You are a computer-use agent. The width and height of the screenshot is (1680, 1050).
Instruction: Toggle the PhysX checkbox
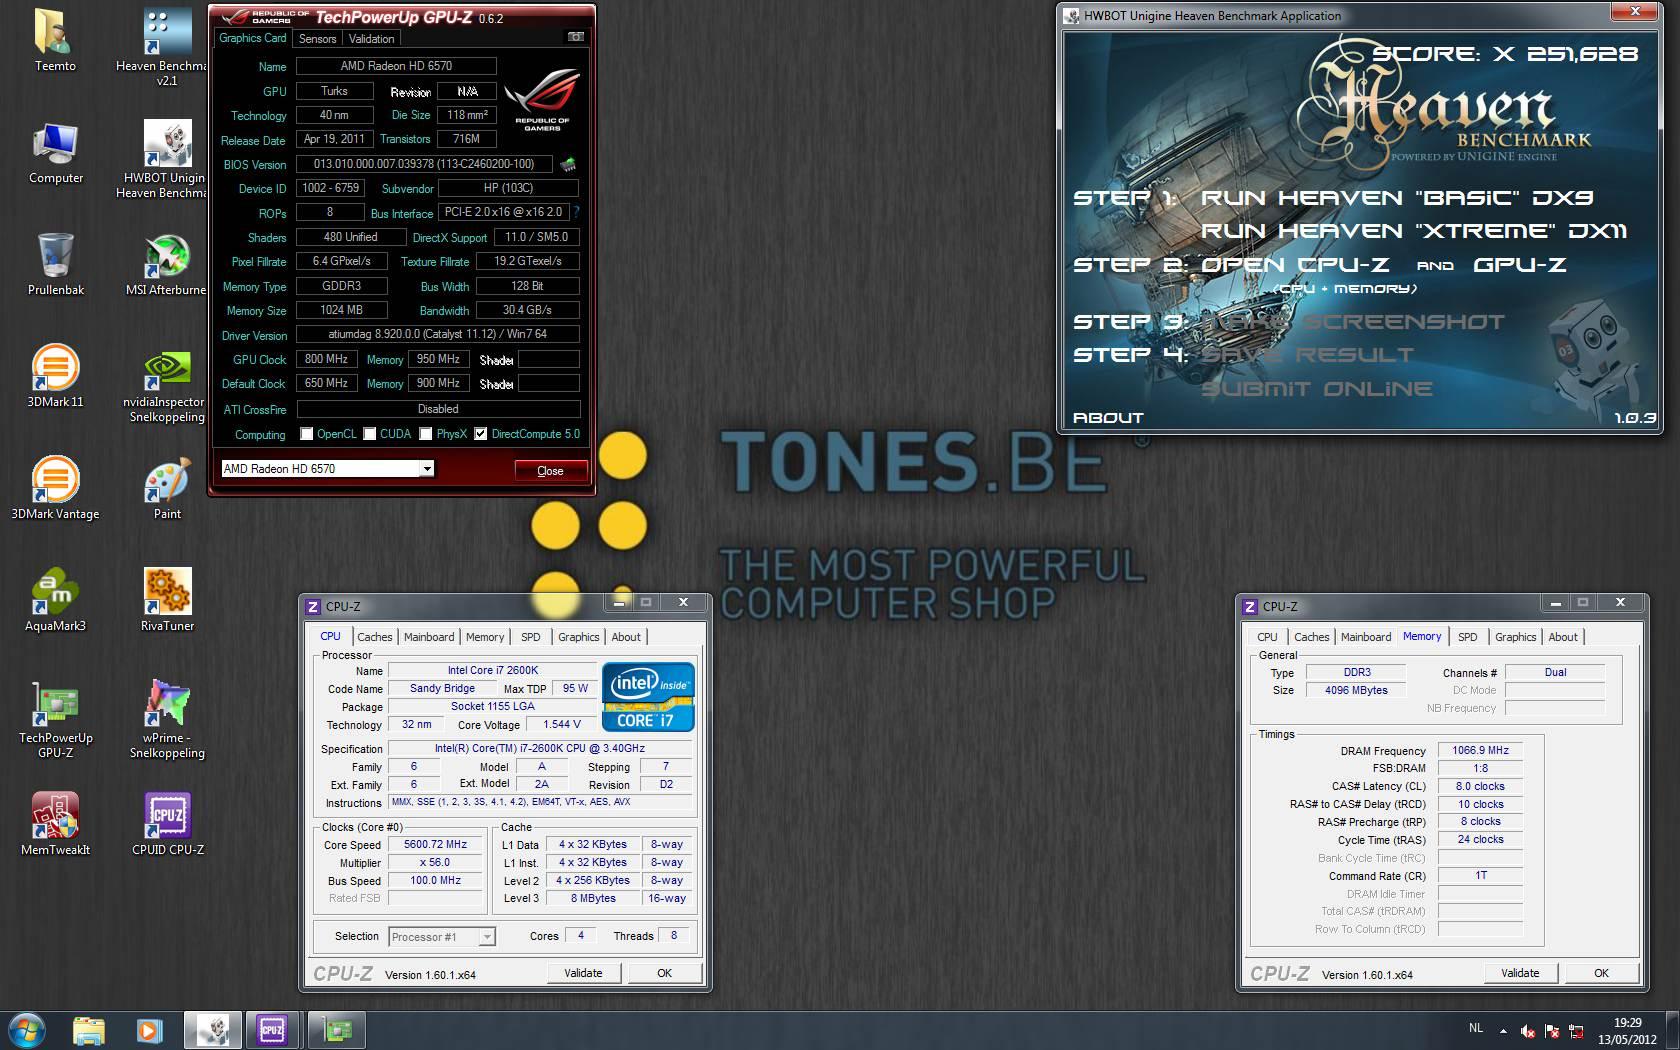click(426, 434)
